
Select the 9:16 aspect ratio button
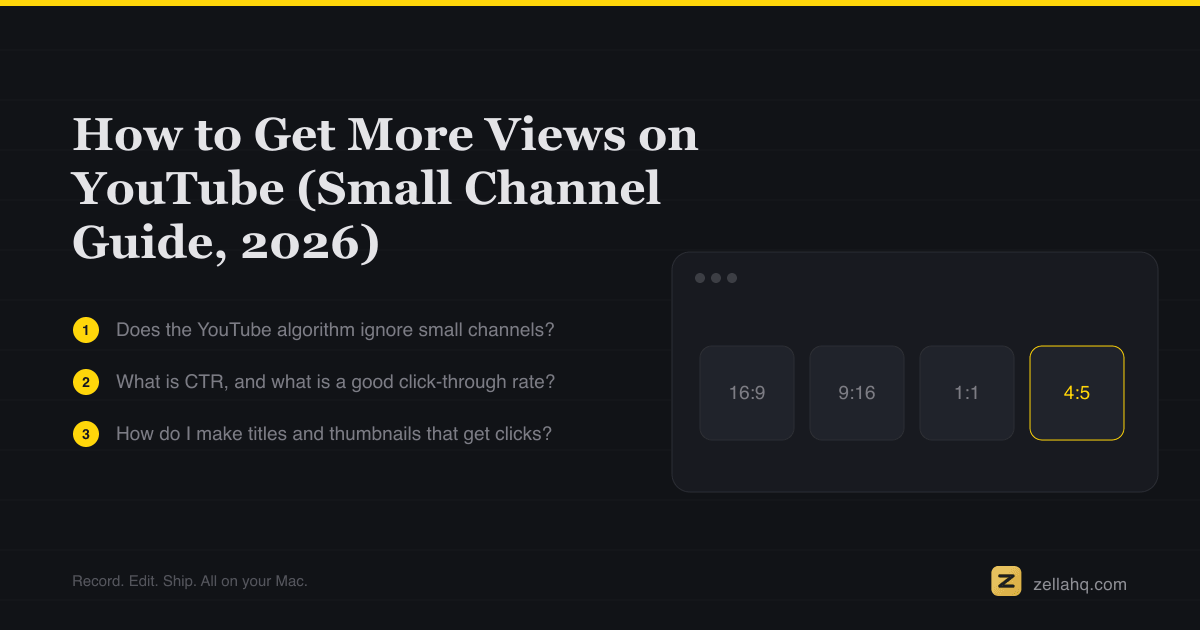[x=857, y=393]
